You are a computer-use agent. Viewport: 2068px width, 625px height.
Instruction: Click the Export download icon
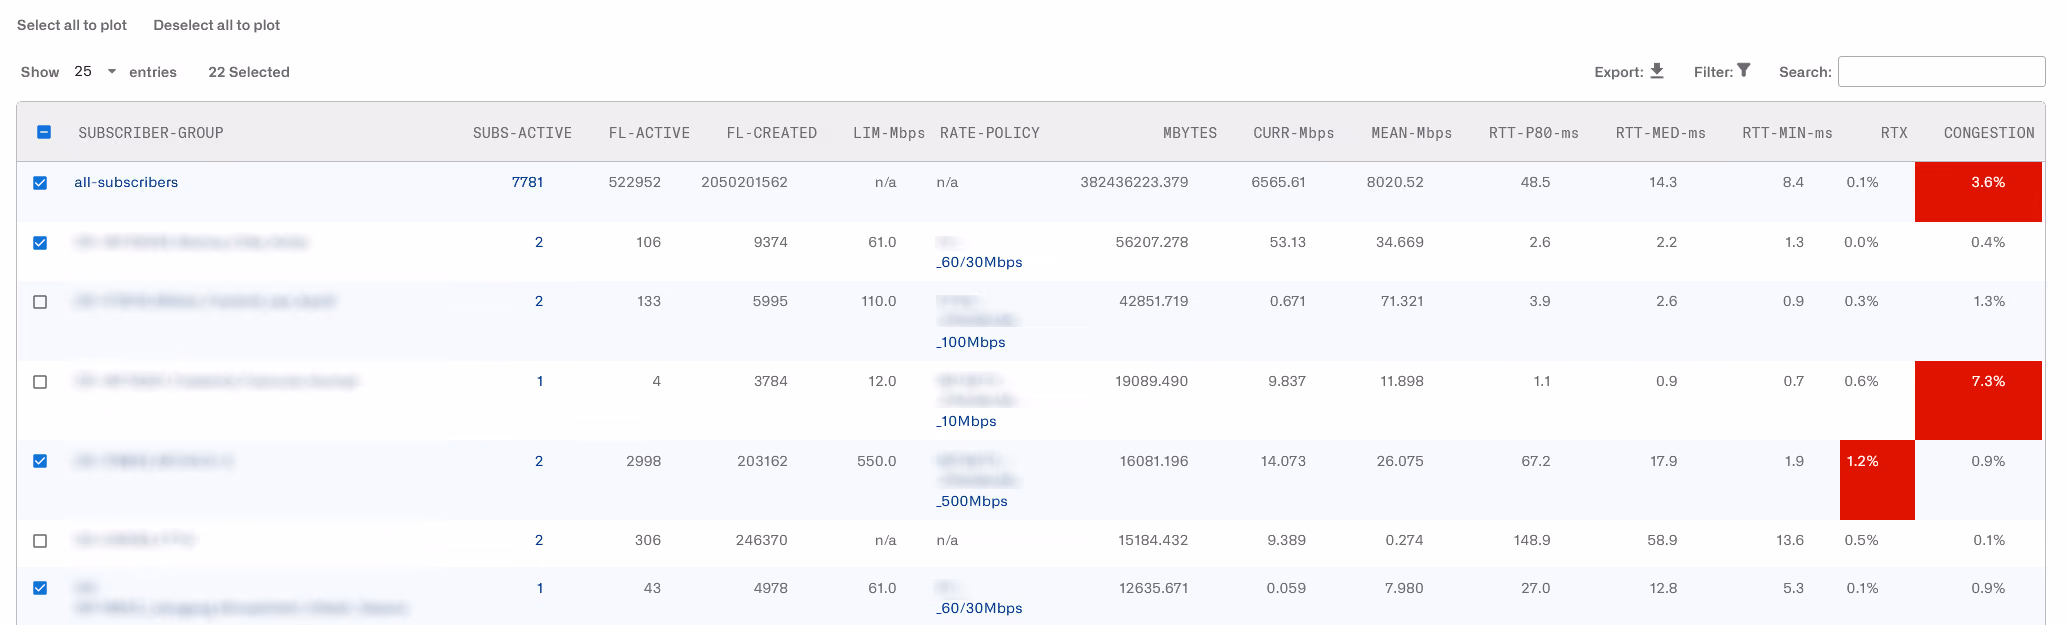click(1657, 71)
